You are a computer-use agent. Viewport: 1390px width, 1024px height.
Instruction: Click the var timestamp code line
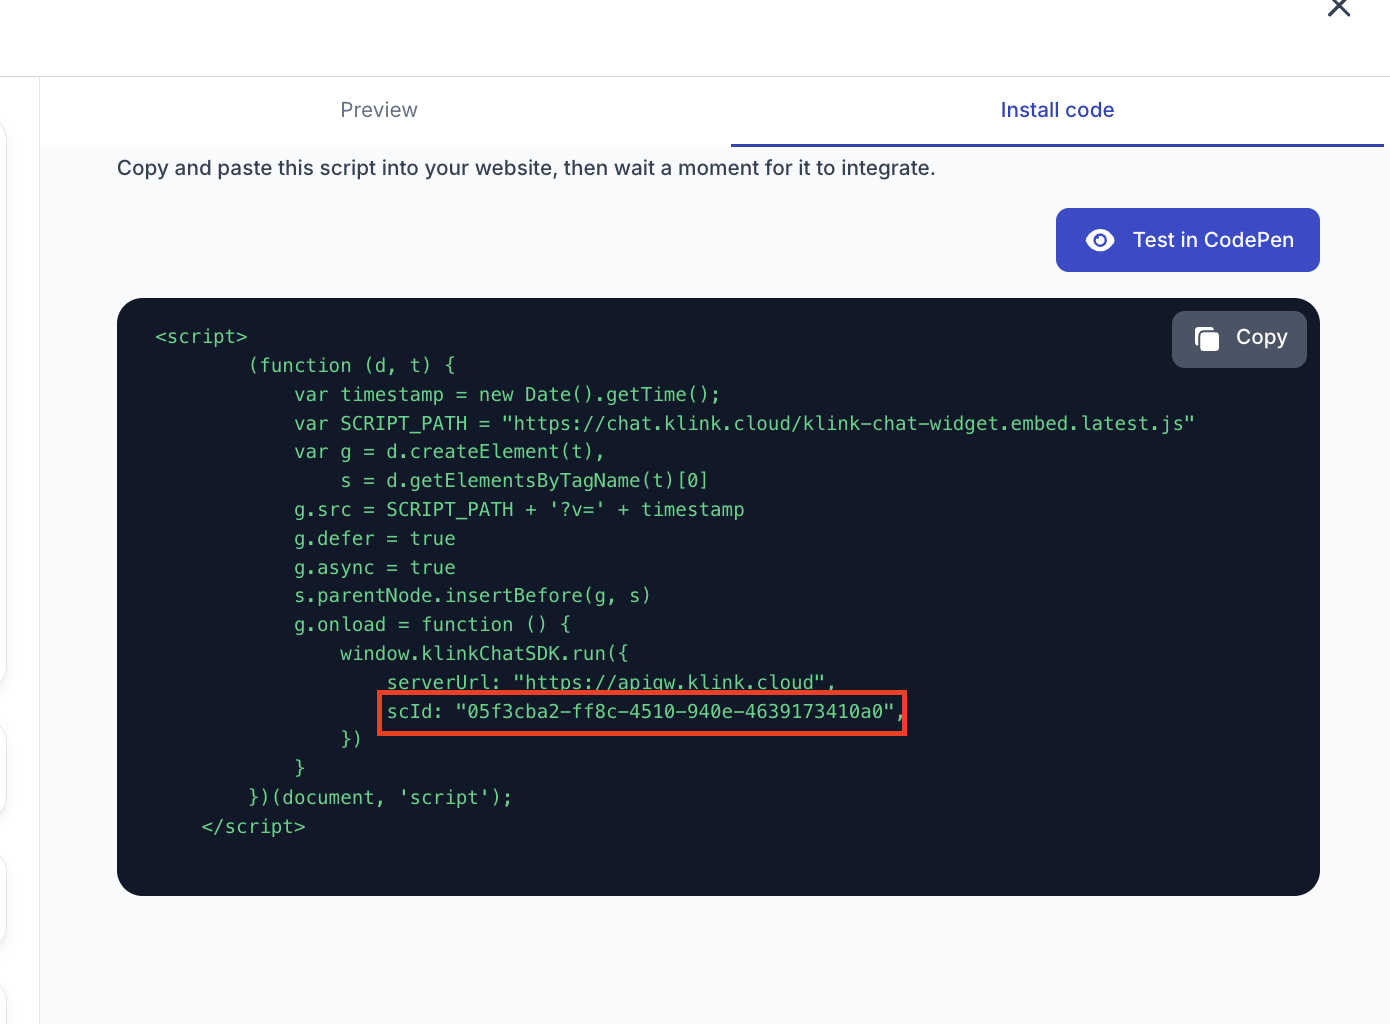click(x=506, y=395)
